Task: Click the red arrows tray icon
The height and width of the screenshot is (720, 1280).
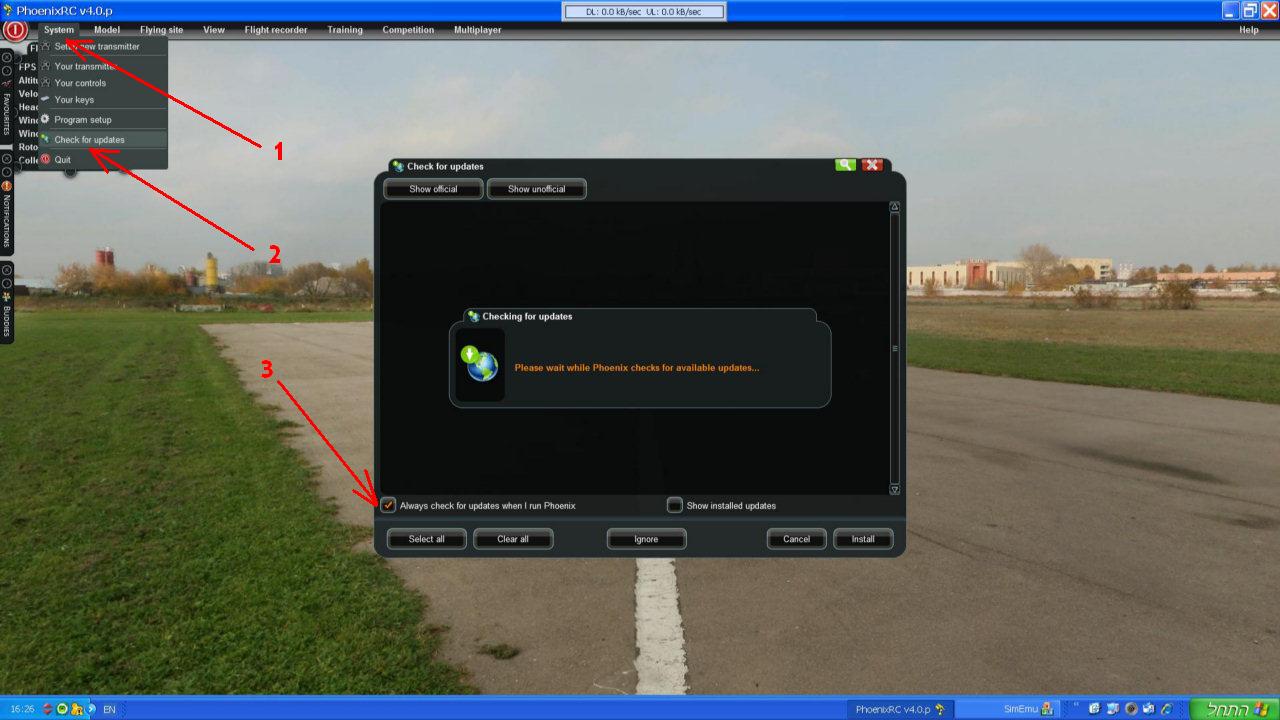Action: coord(47,709)
